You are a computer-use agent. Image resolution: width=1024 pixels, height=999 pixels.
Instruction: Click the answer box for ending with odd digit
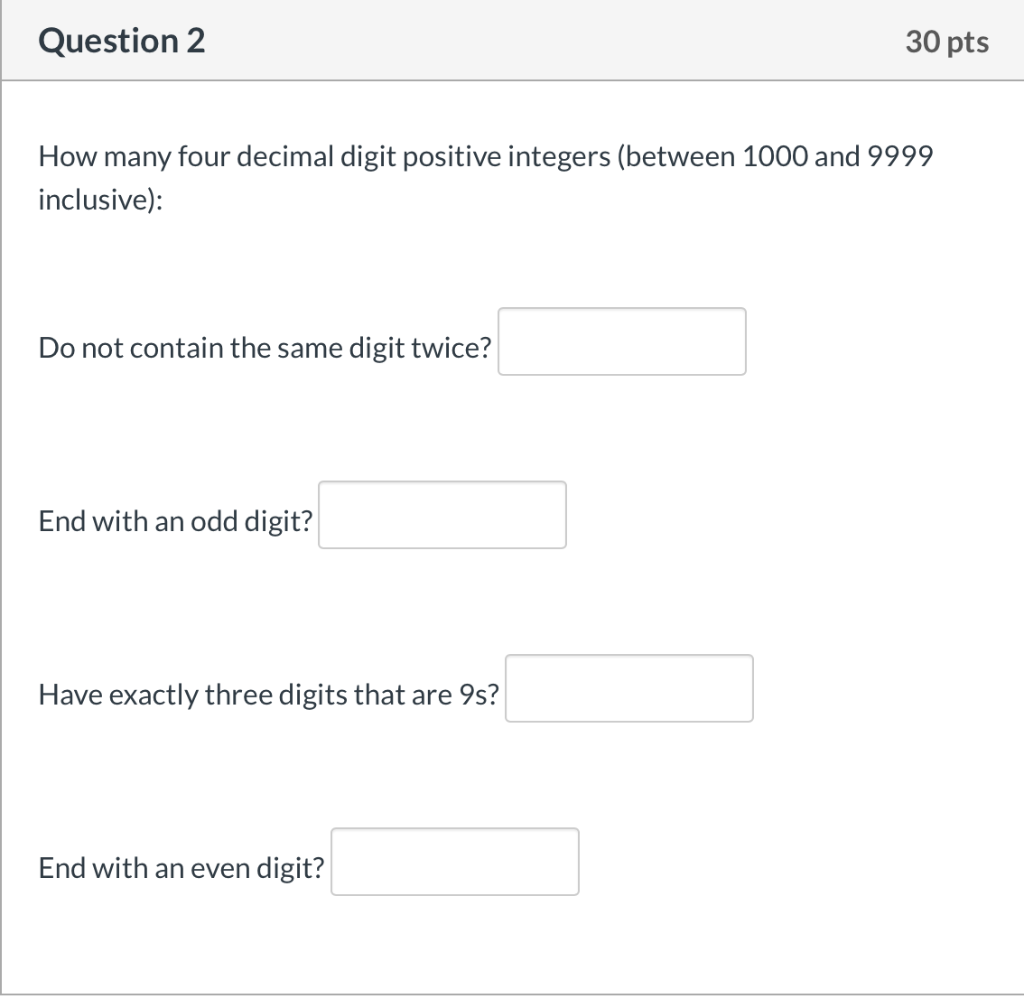pos(442,514)
